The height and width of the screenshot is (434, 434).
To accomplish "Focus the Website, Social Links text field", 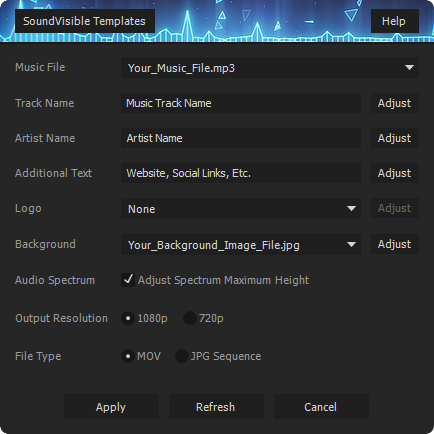I will pos(241,173).
